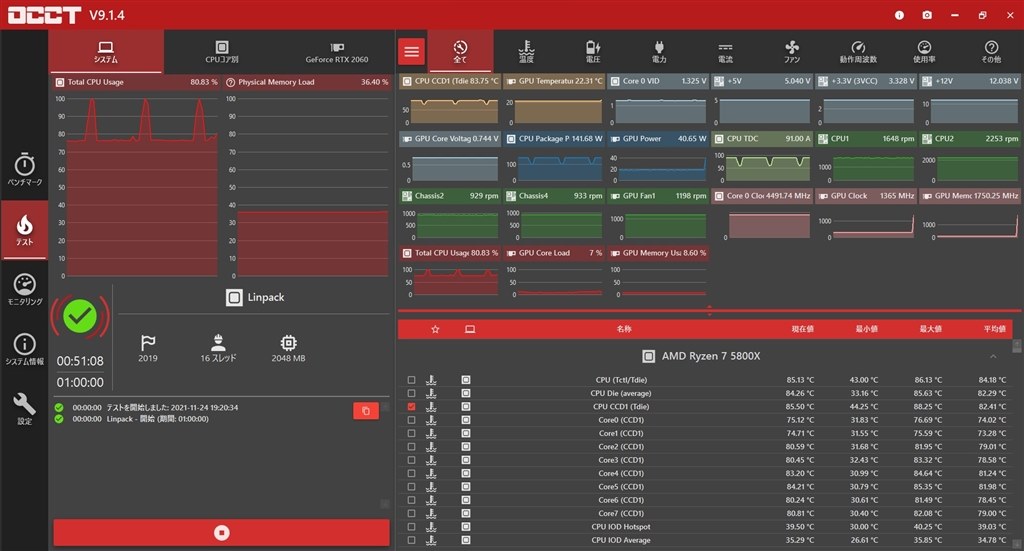Sort by maximum value column header
1024x551 pixels.
point(931,329)
